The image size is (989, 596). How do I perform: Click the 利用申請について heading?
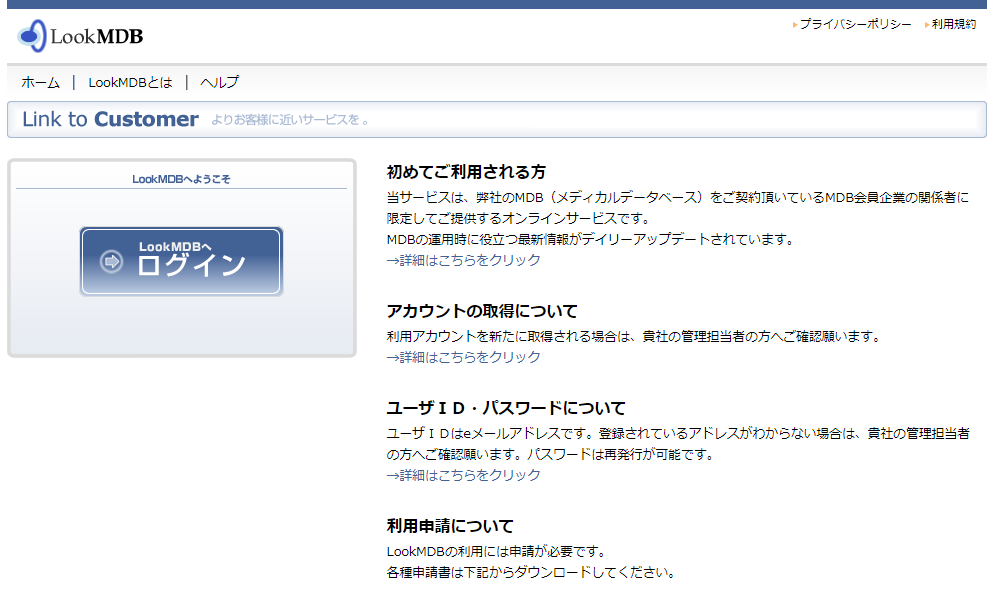(x=450, y=526)
